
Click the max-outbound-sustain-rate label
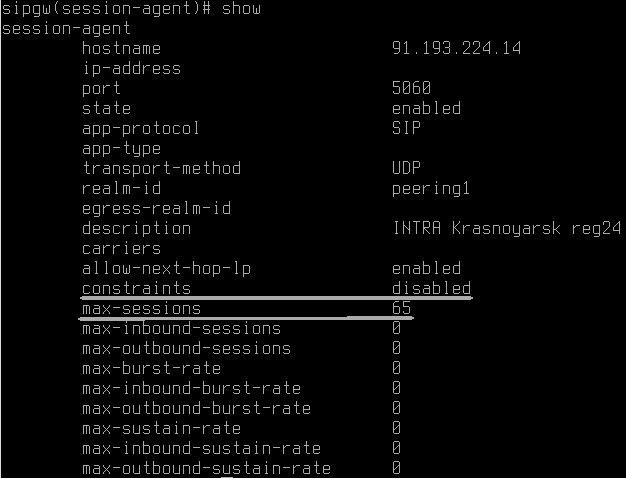coord(206,468)
